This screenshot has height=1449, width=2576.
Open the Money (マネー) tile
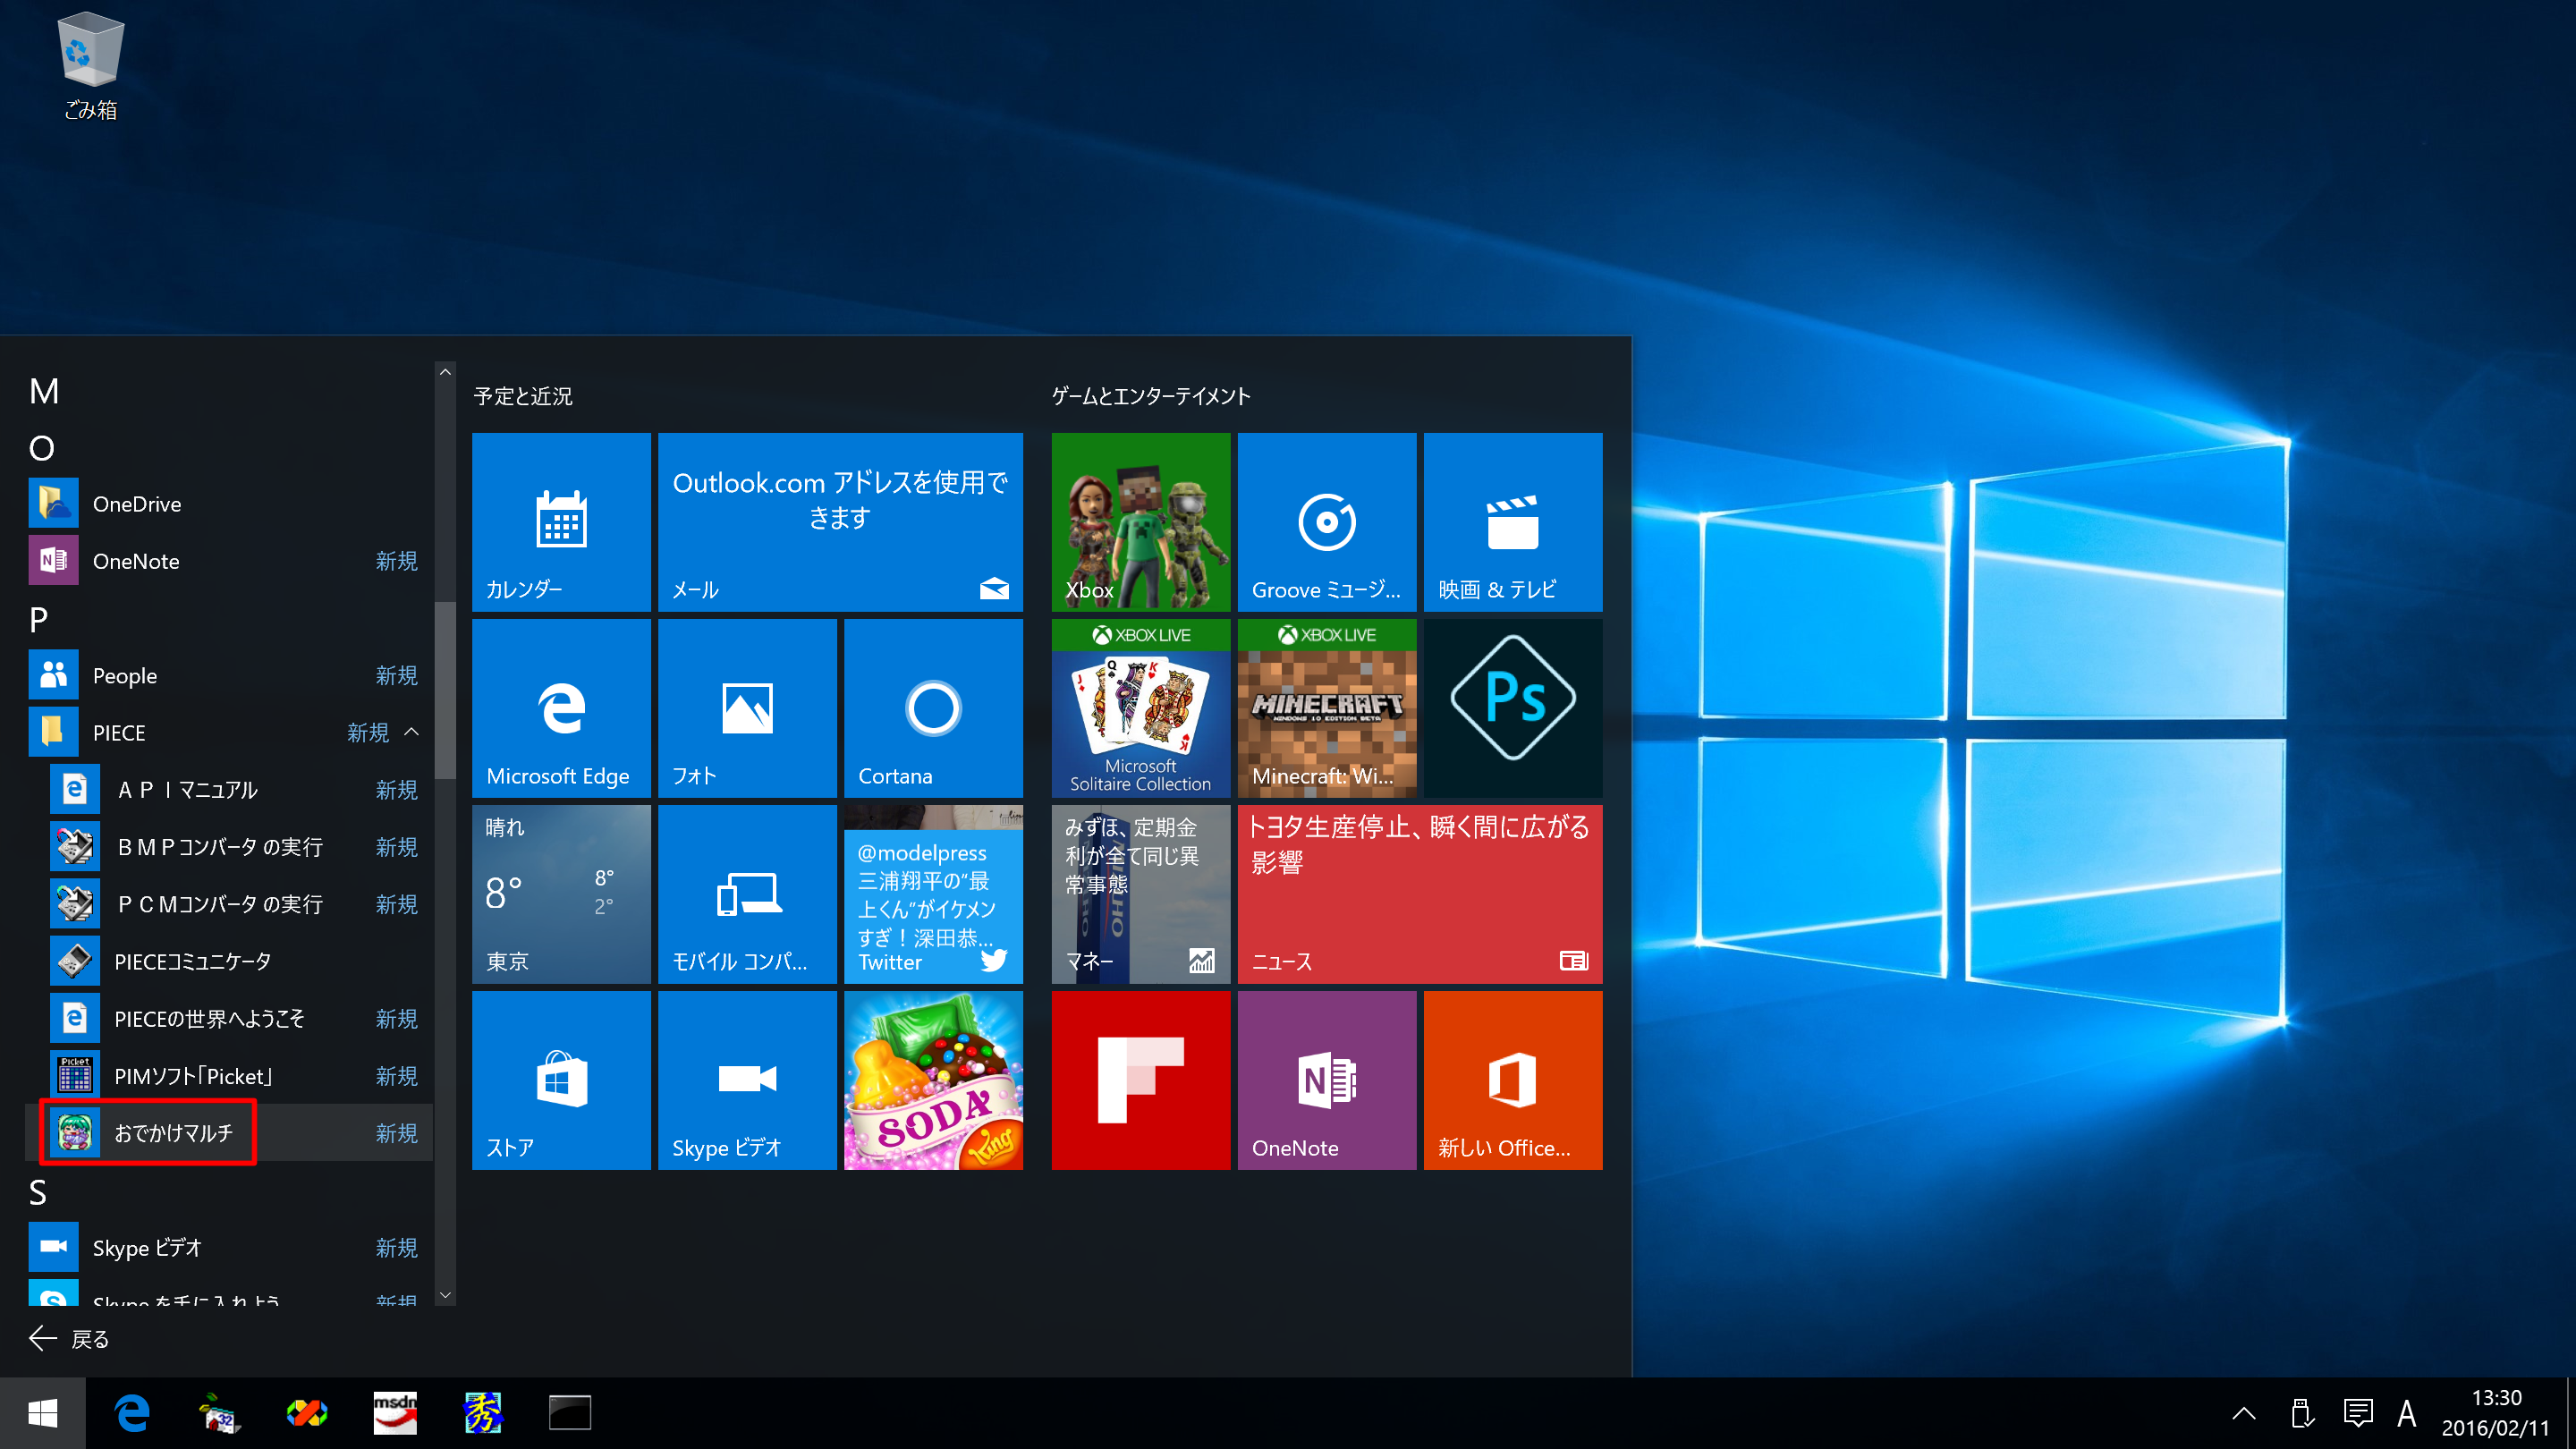pyautogui.click(x=1140, y=893)
